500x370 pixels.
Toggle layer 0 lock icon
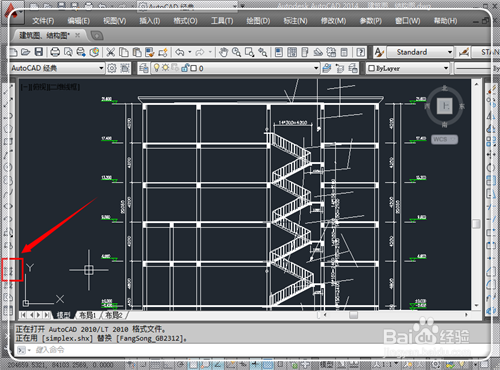tap(185, 68)
